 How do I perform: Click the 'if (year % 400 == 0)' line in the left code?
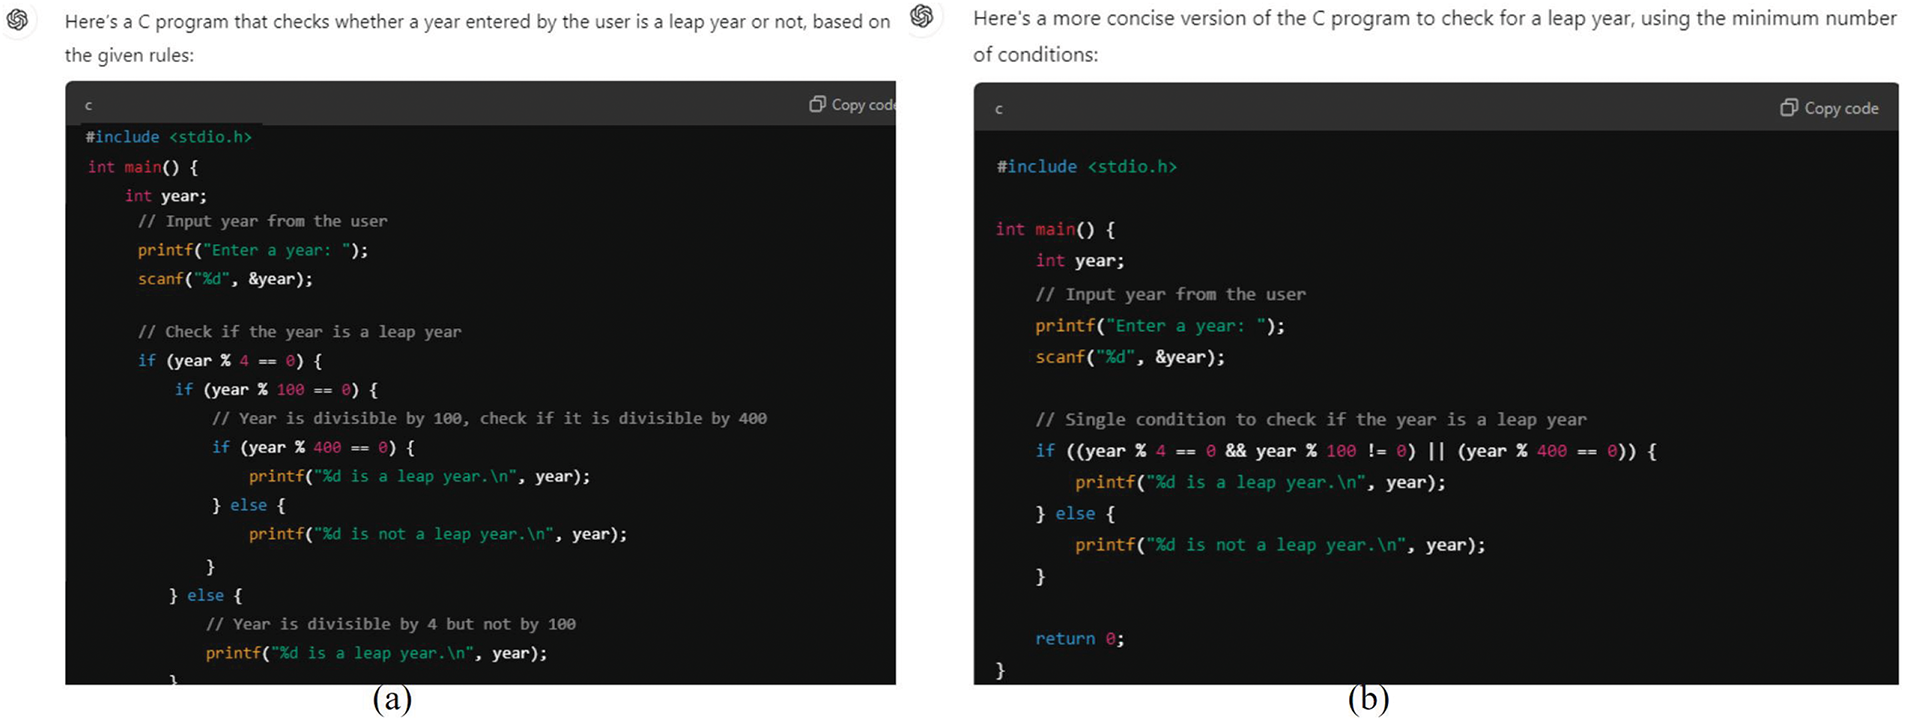tap(312, 448)
